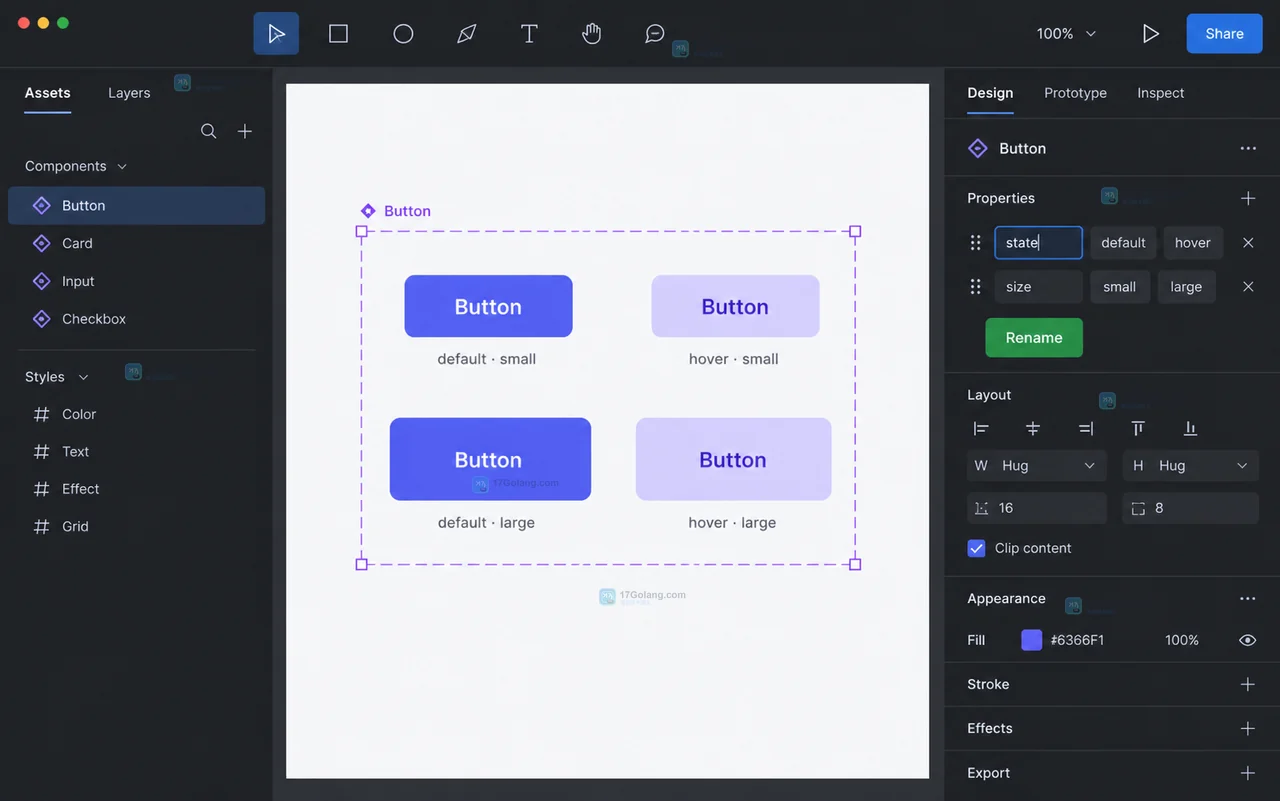Switch to the Layers tab
The height and width of the screenshot is (801, 1280).
(x=129, y=93)
